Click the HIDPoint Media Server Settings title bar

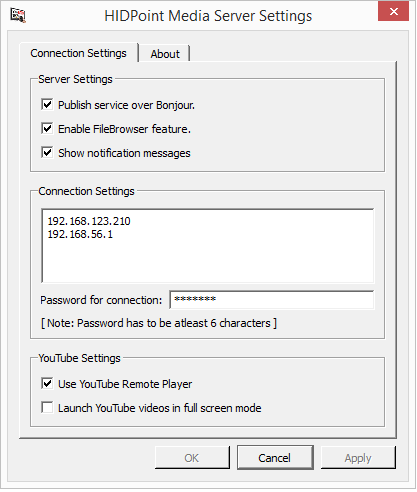tap(208, 16)
